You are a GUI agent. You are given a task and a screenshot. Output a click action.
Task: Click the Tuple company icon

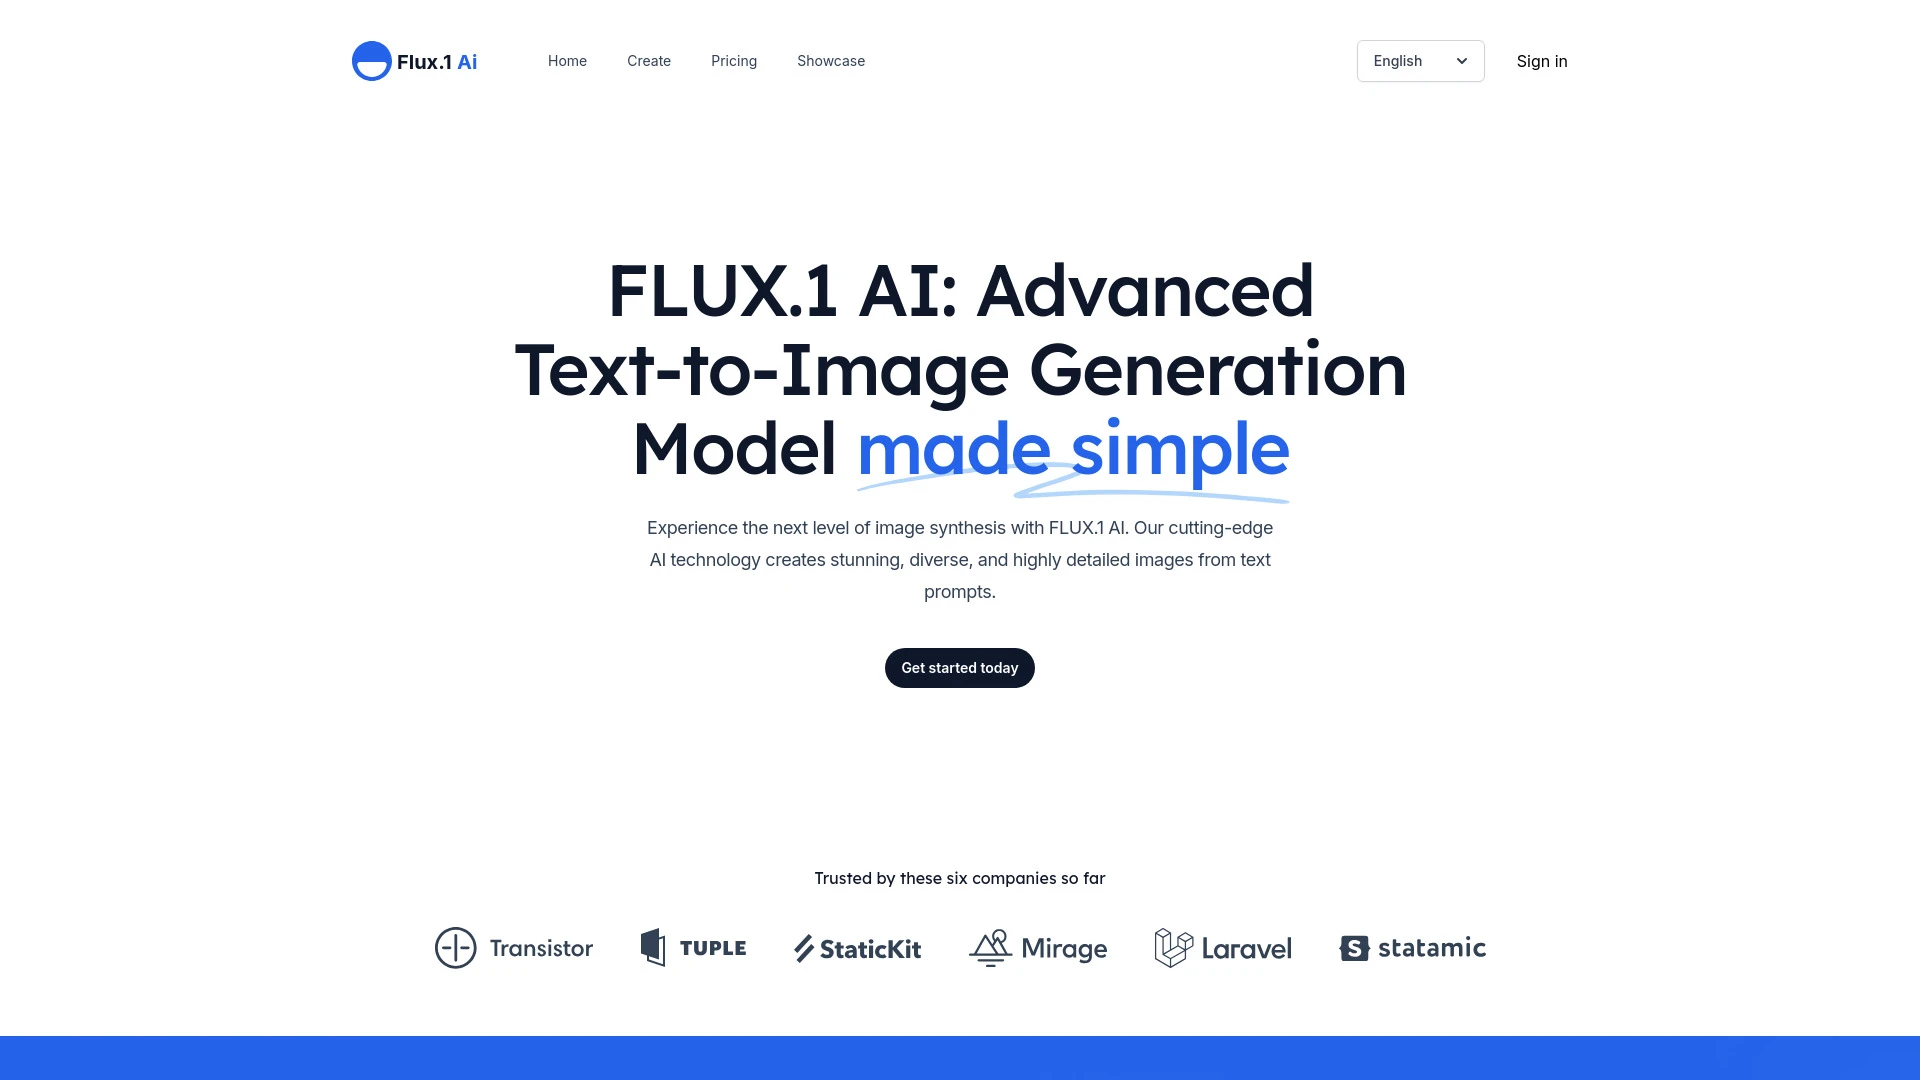651,947
